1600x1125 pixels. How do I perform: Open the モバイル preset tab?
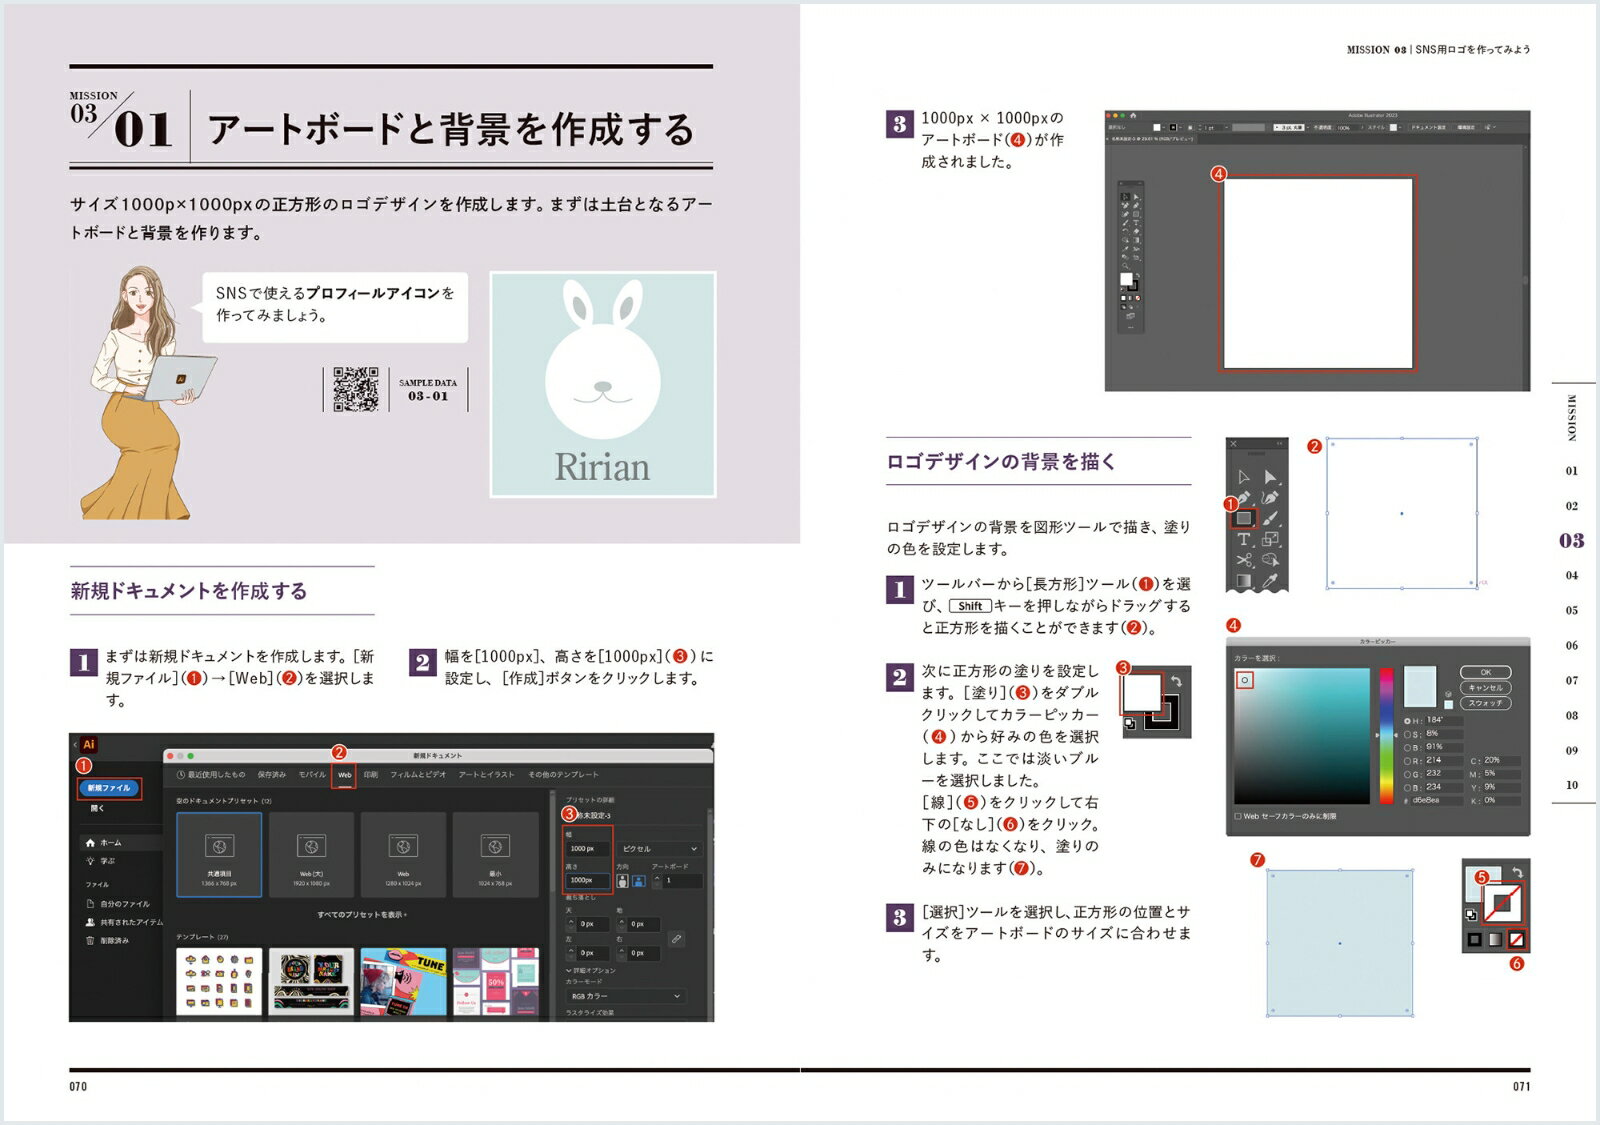[x=312, y=775]
